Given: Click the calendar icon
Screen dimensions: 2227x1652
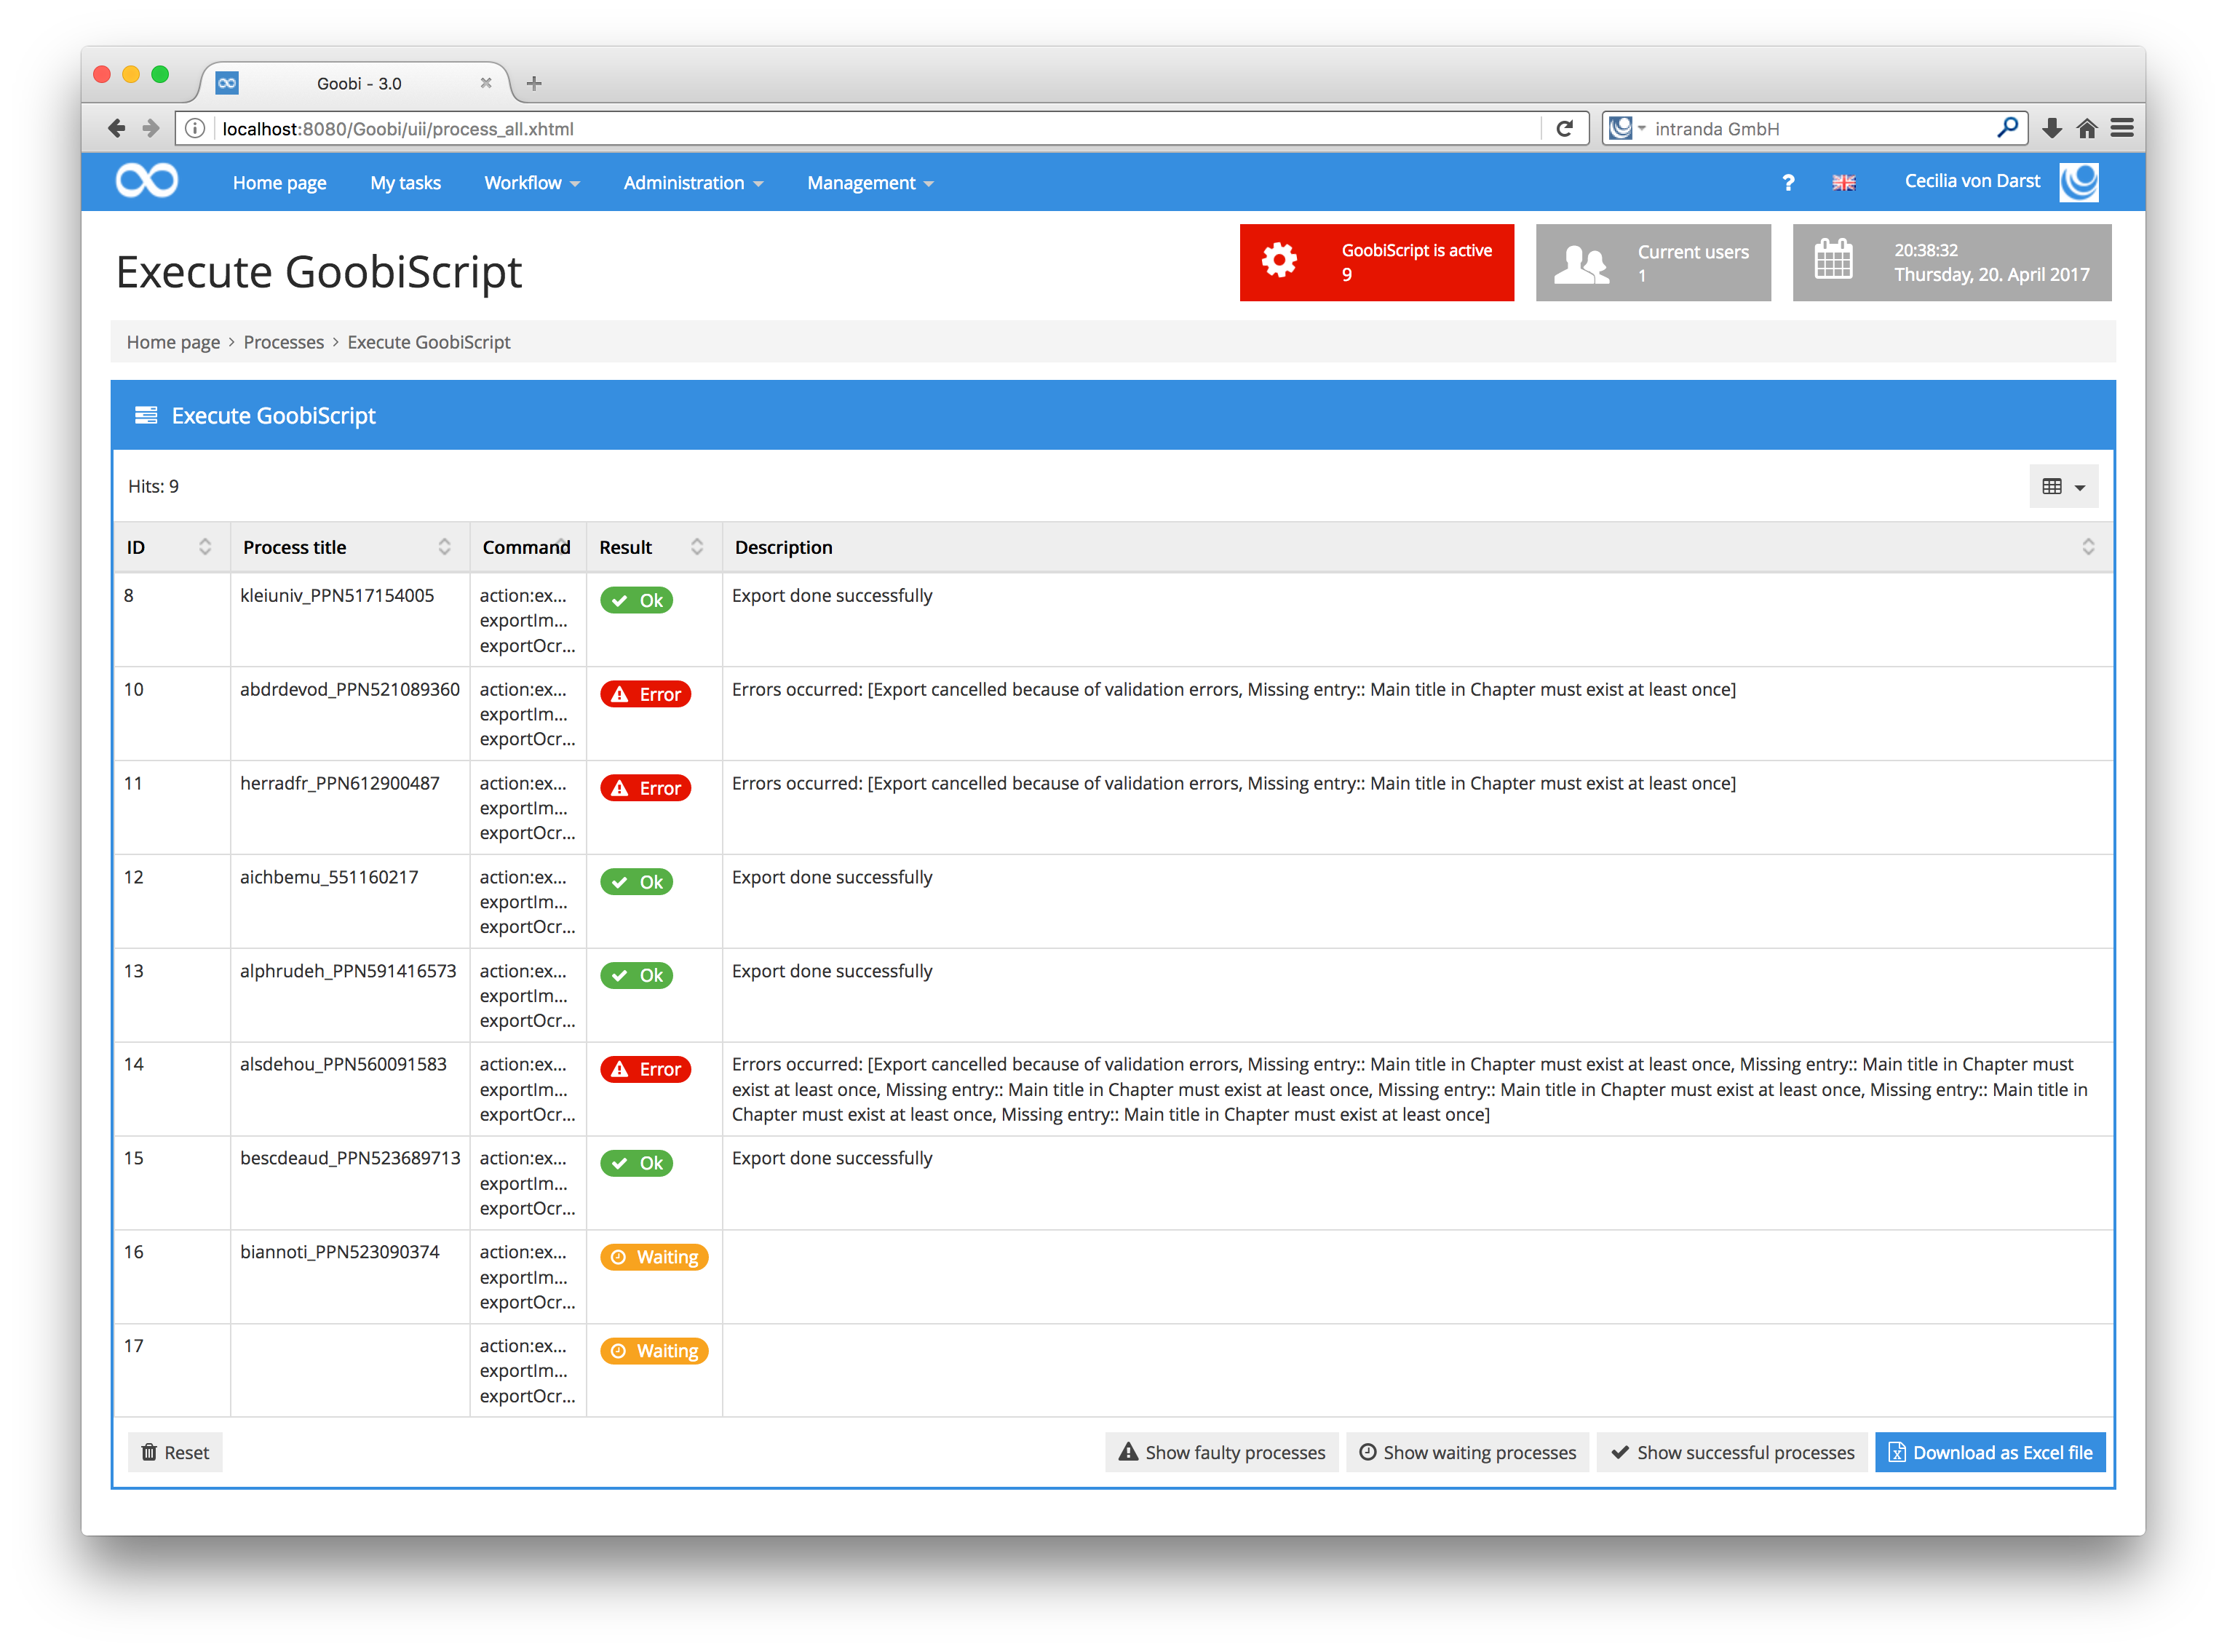Looking at the screenshot, I should (1833, 259).
